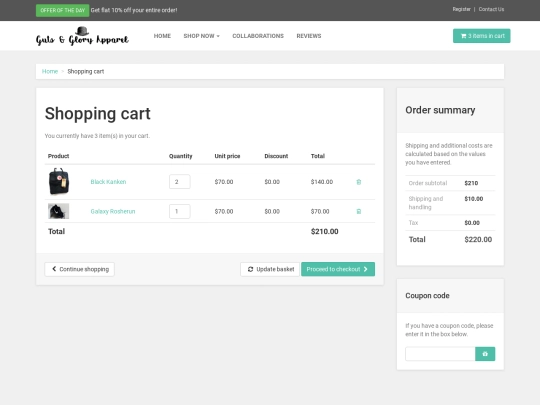Open the Reviews page
540x405 pixels.
click(309, 36)
